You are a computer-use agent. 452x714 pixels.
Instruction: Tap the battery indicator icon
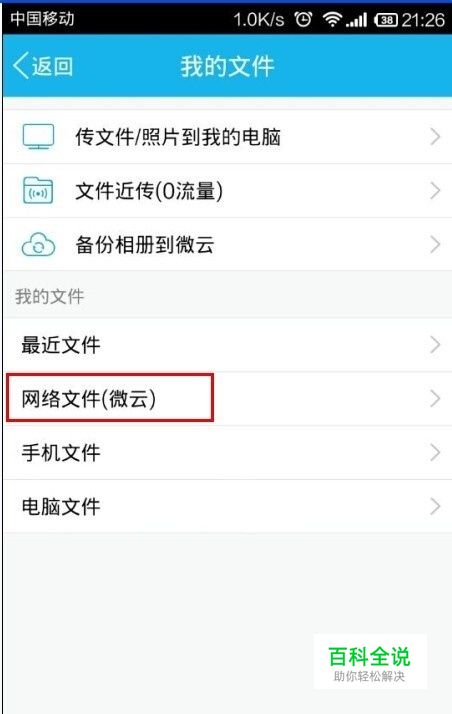click(x=386, y=20)
